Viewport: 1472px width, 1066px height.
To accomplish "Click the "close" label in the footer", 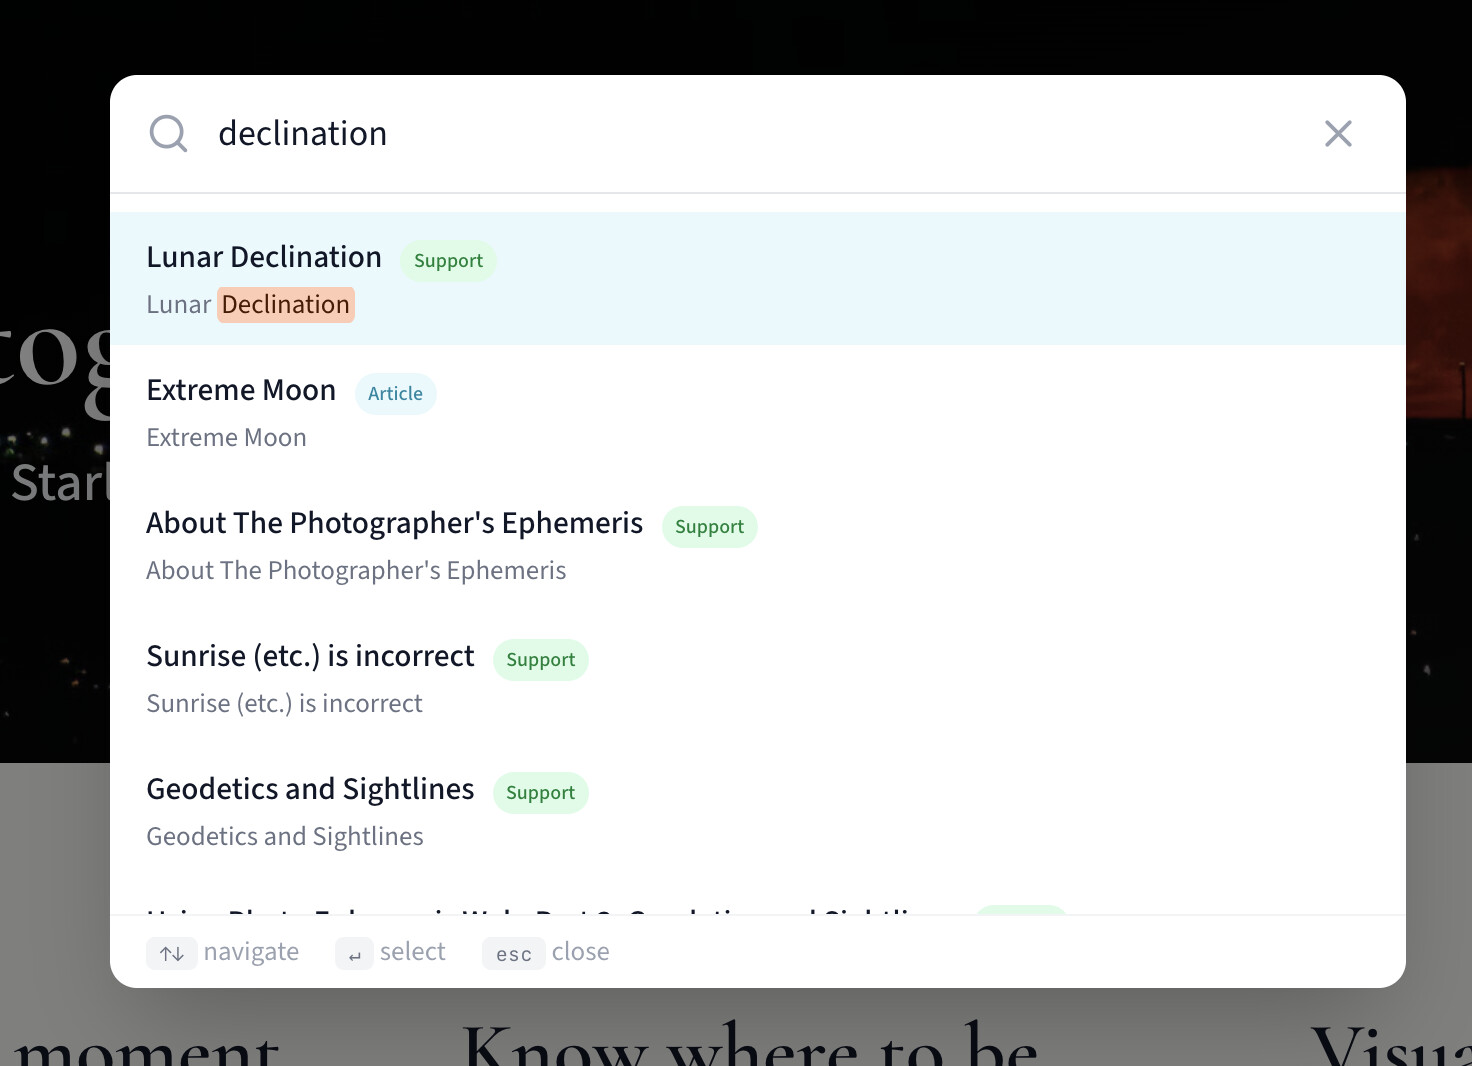I will pos(580,952).
